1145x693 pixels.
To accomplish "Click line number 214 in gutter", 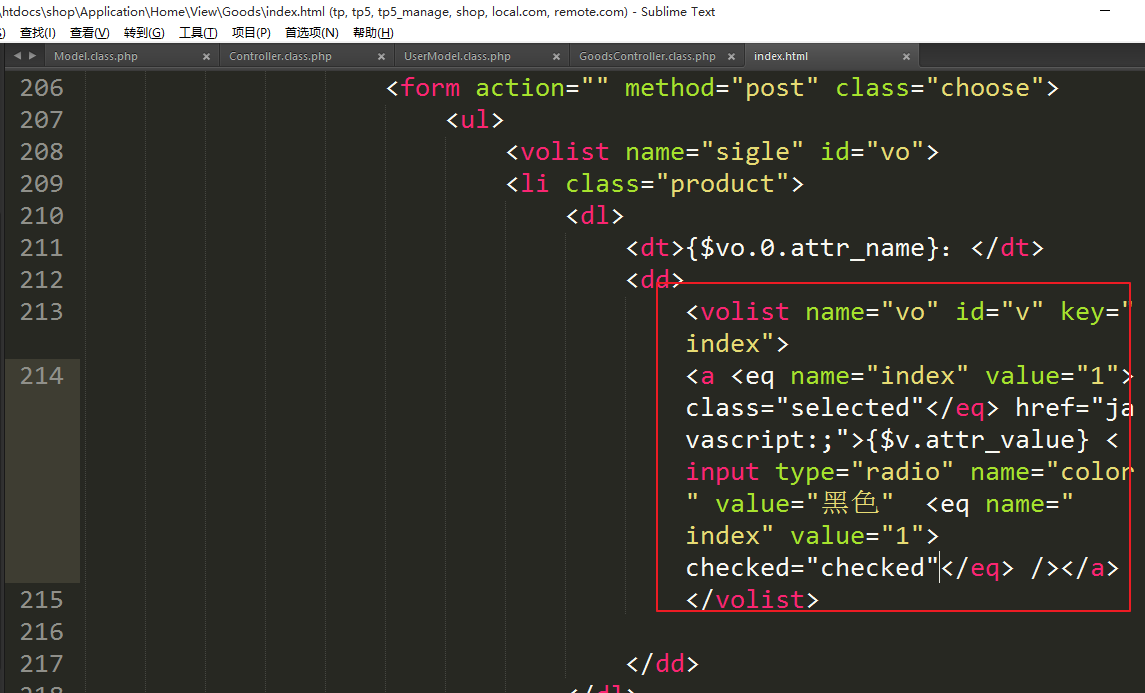I will 41,376.
